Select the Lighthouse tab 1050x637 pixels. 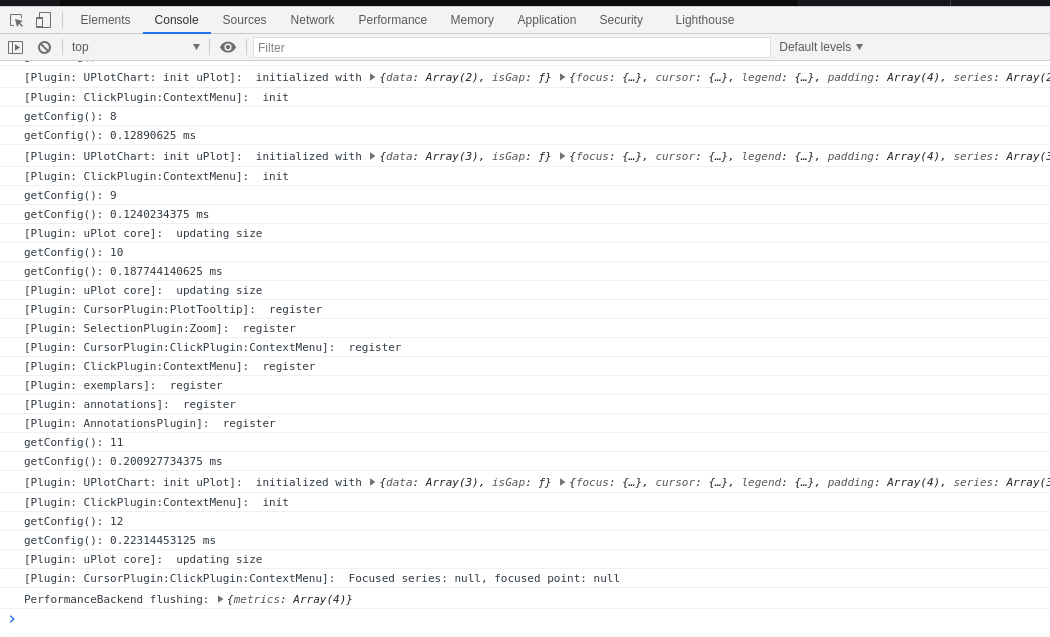pyautogui.click(x=704, y=20)
